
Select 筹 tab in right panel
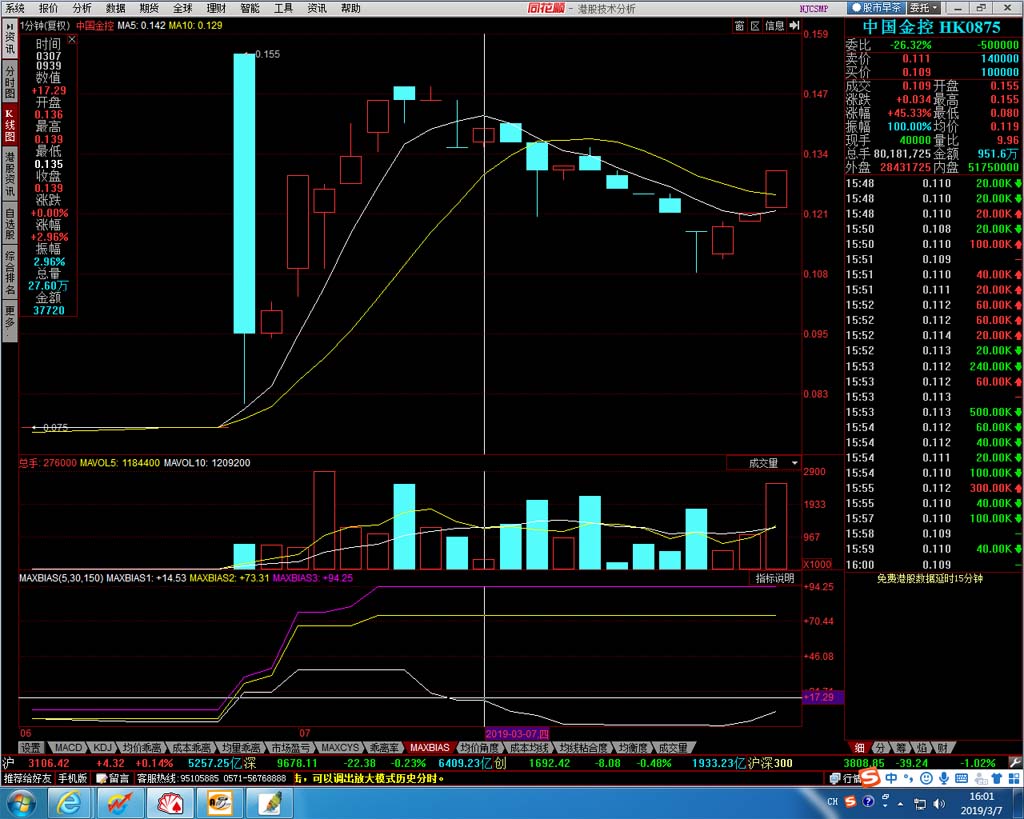(x=901, y=747)
